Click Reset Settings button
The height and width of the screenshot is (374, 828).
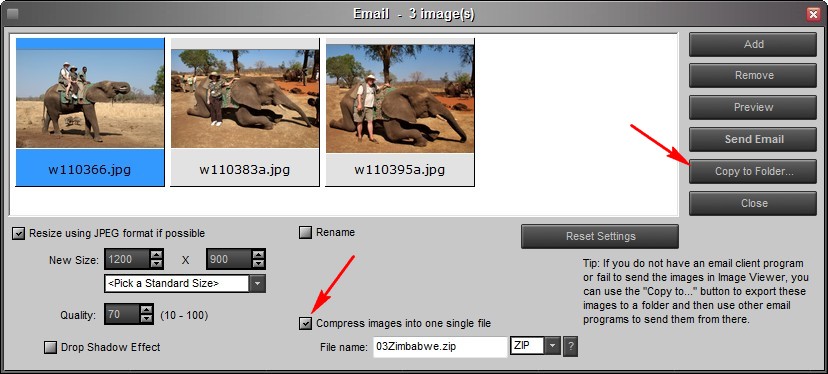pyautogui.click(x=600, y=236)
